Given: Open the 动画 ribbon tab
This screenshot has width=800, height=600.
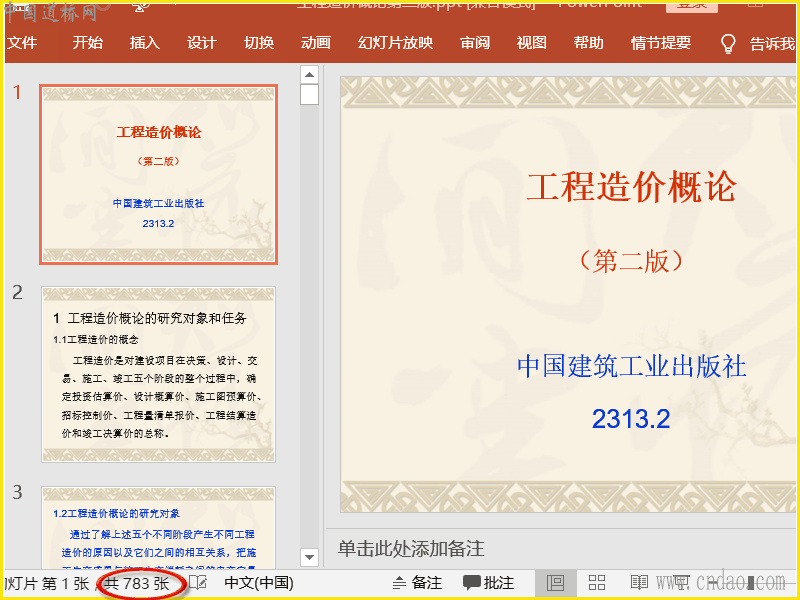Looking at the screenshot, I should pyautogui.click(x=316, y=43).
